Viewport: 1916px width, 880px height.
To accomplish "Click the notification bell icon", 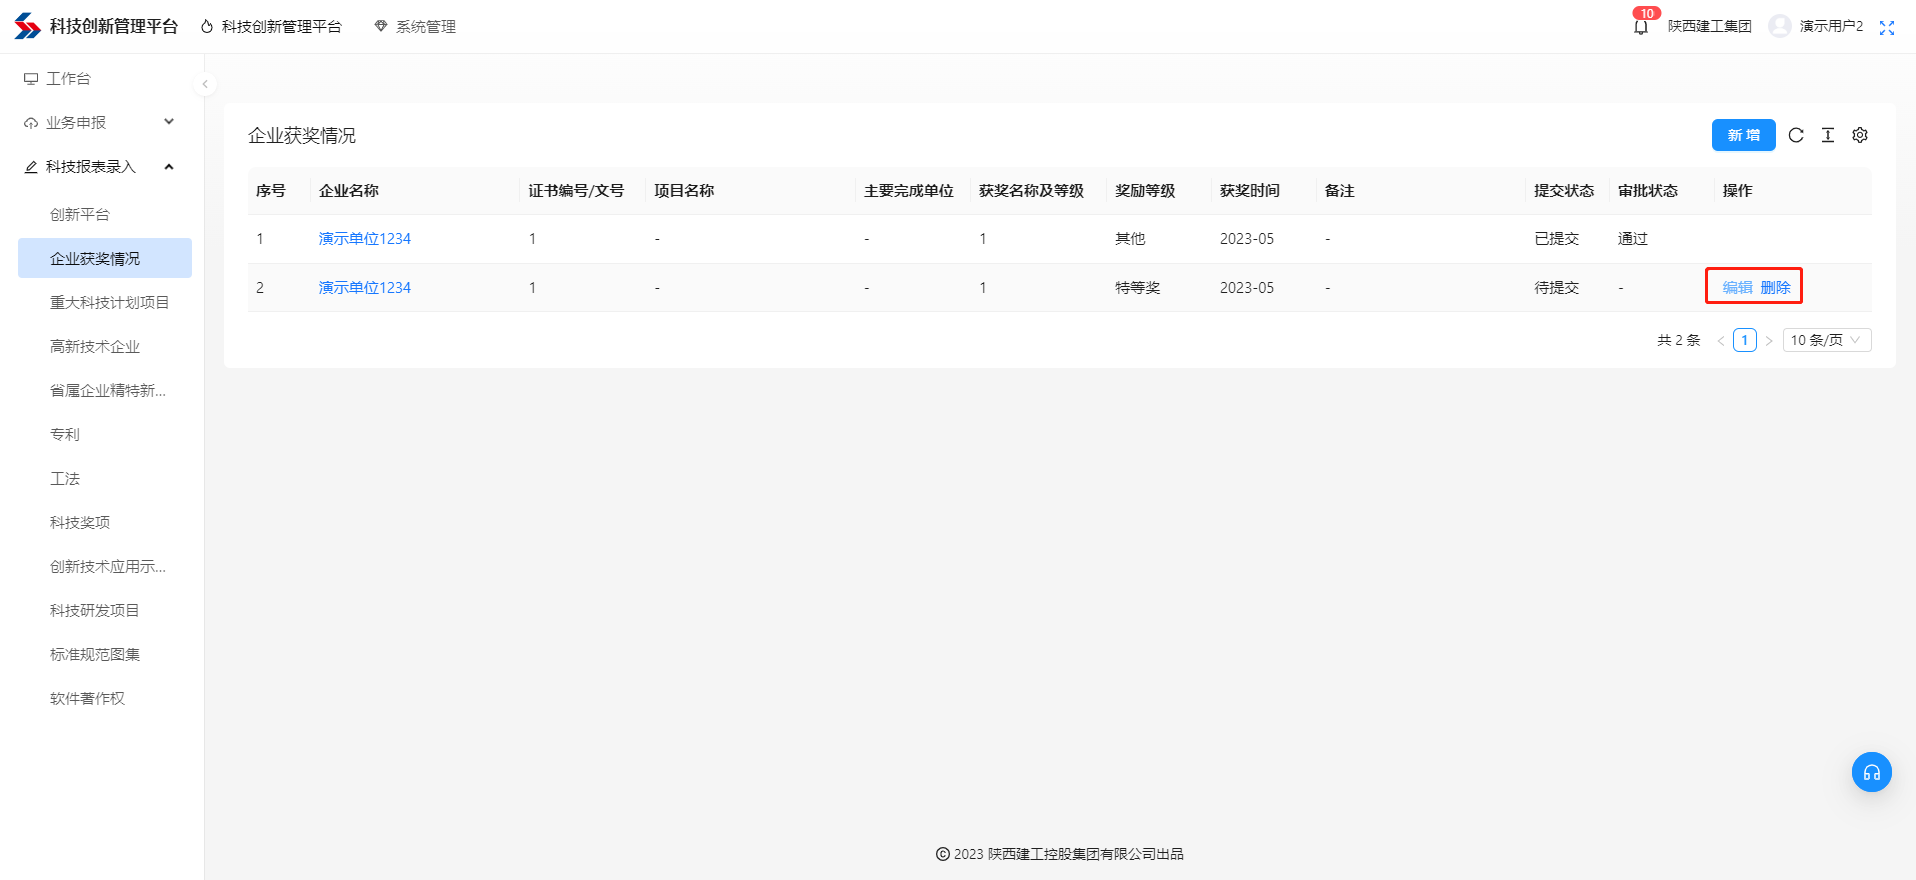I will 1640,27.
